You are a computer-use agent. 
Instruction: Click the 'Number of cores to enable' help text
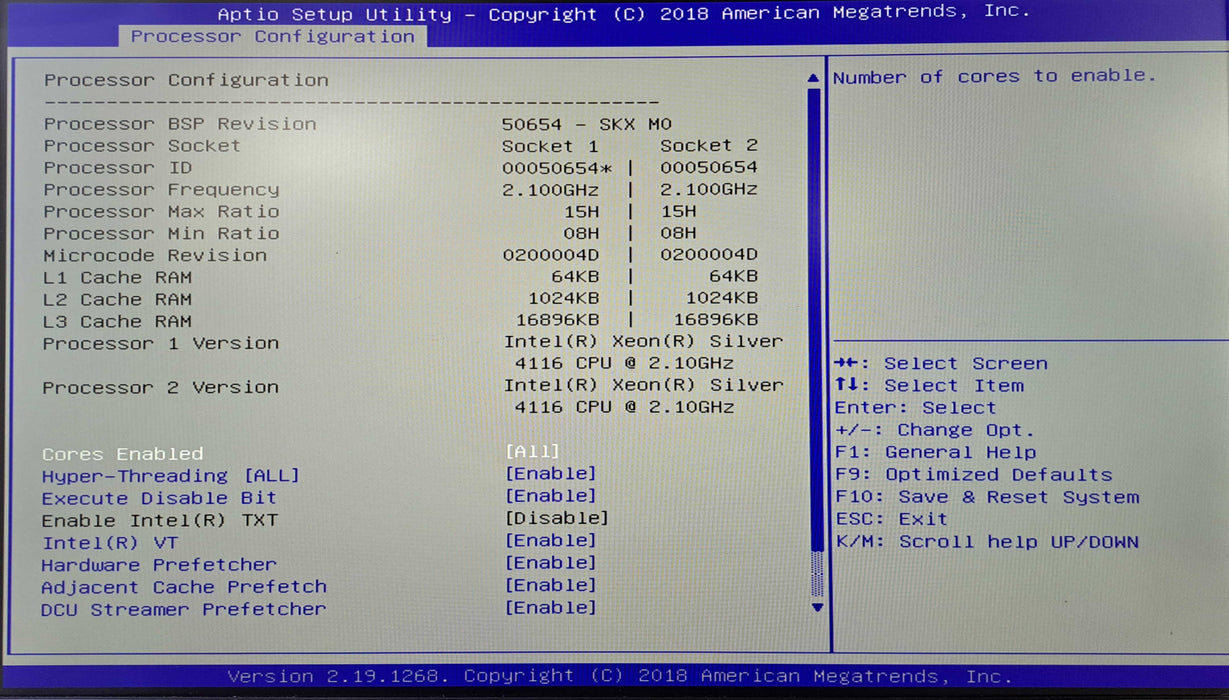(994, 77)
